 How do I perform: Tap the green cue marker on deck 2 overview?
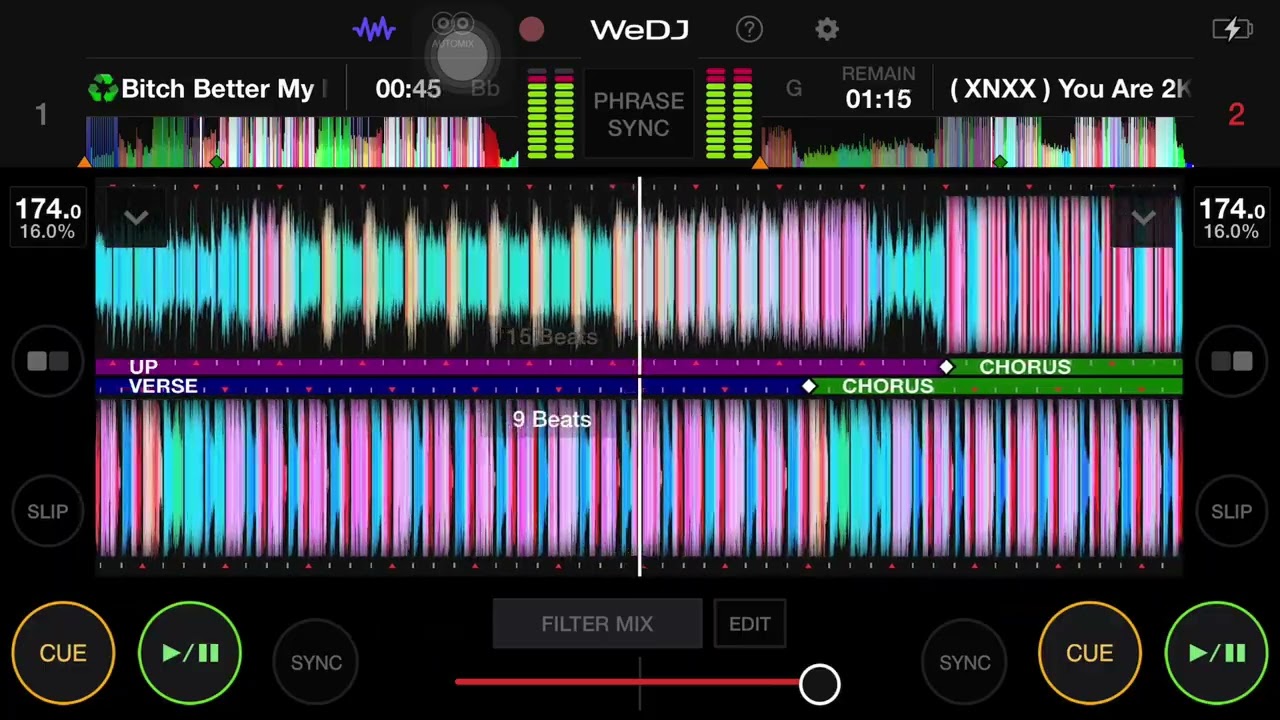click(1000, 161)
